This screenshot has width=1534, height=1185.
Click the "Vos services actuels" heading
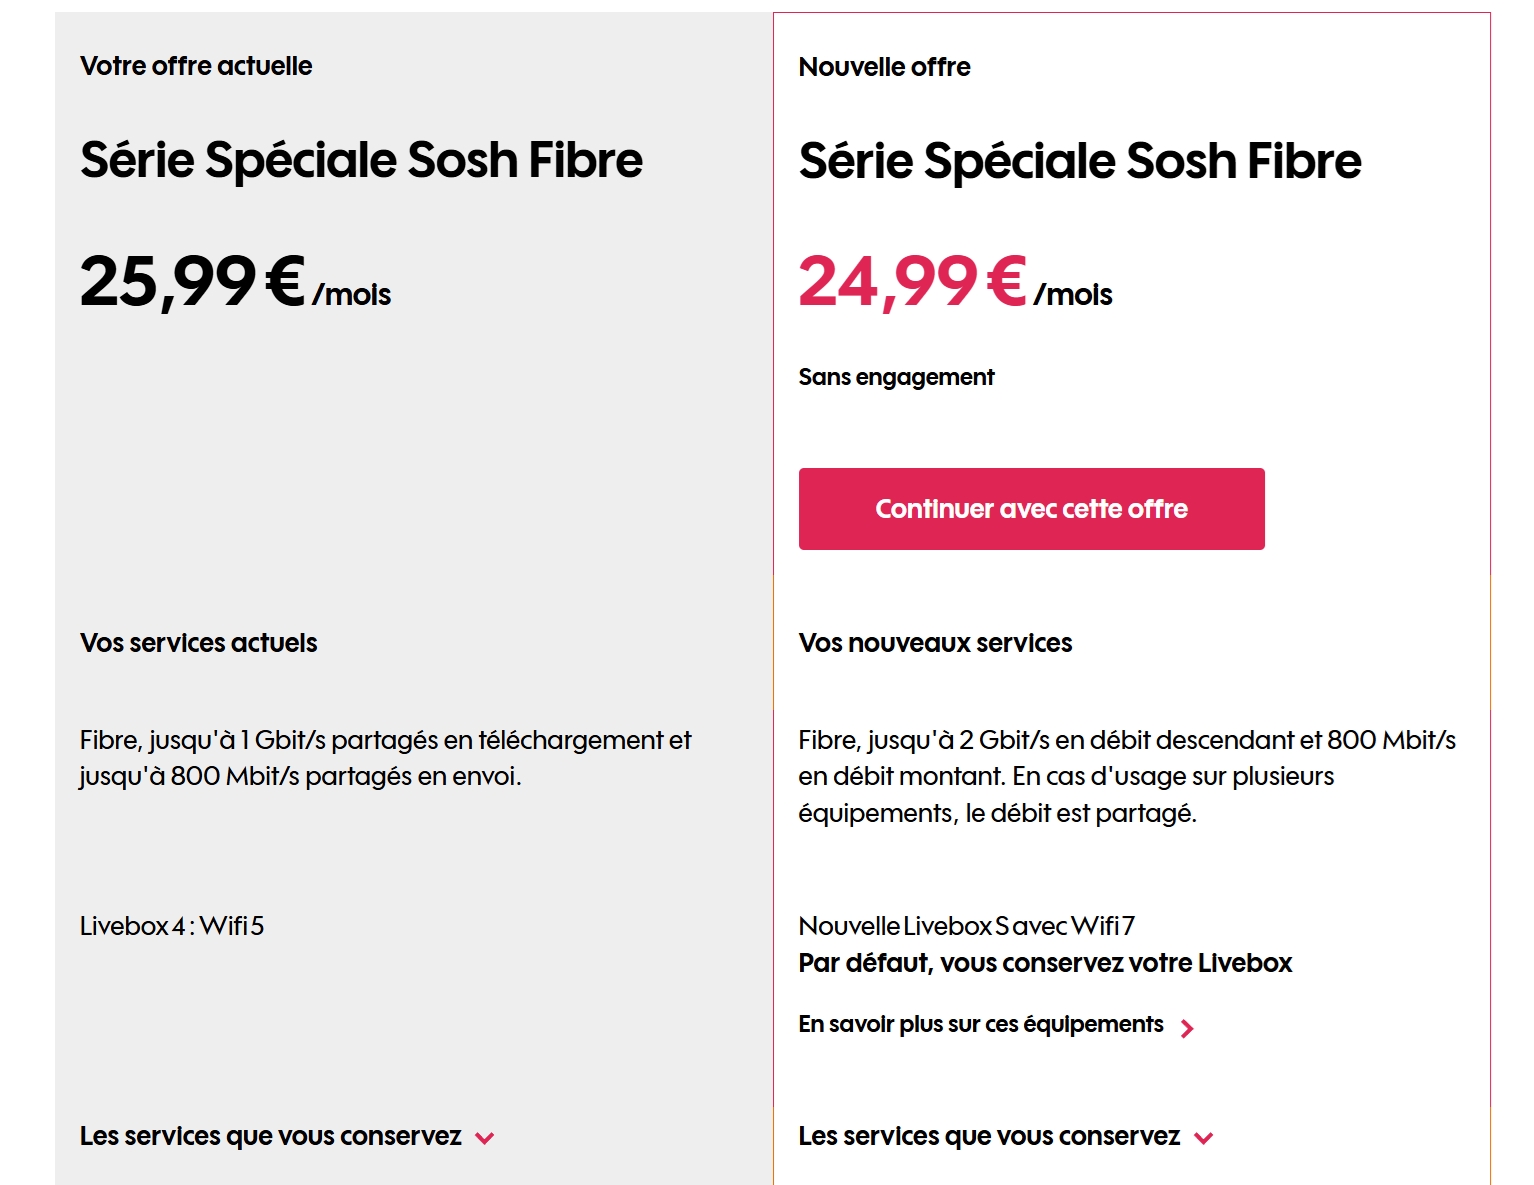click(x=198, y=643)
